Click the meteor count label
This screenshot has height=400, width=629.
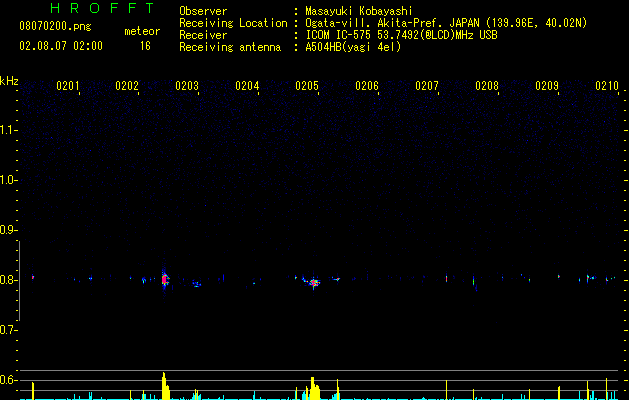pos(142,31)
